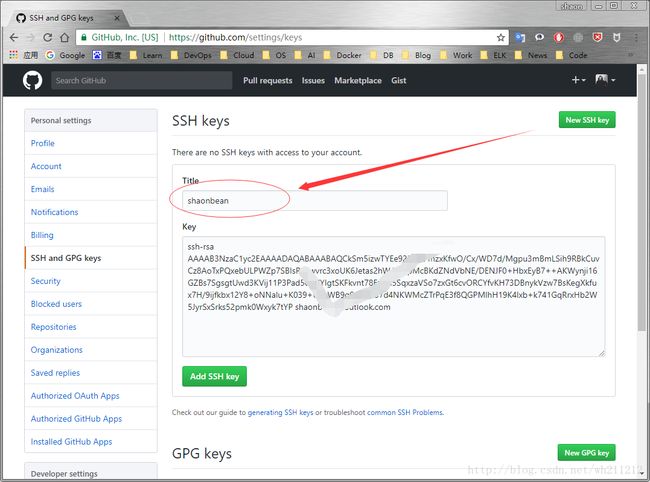Bookmark page with the star icon
The width and height of the screenshot is (650, 482).
501,38
